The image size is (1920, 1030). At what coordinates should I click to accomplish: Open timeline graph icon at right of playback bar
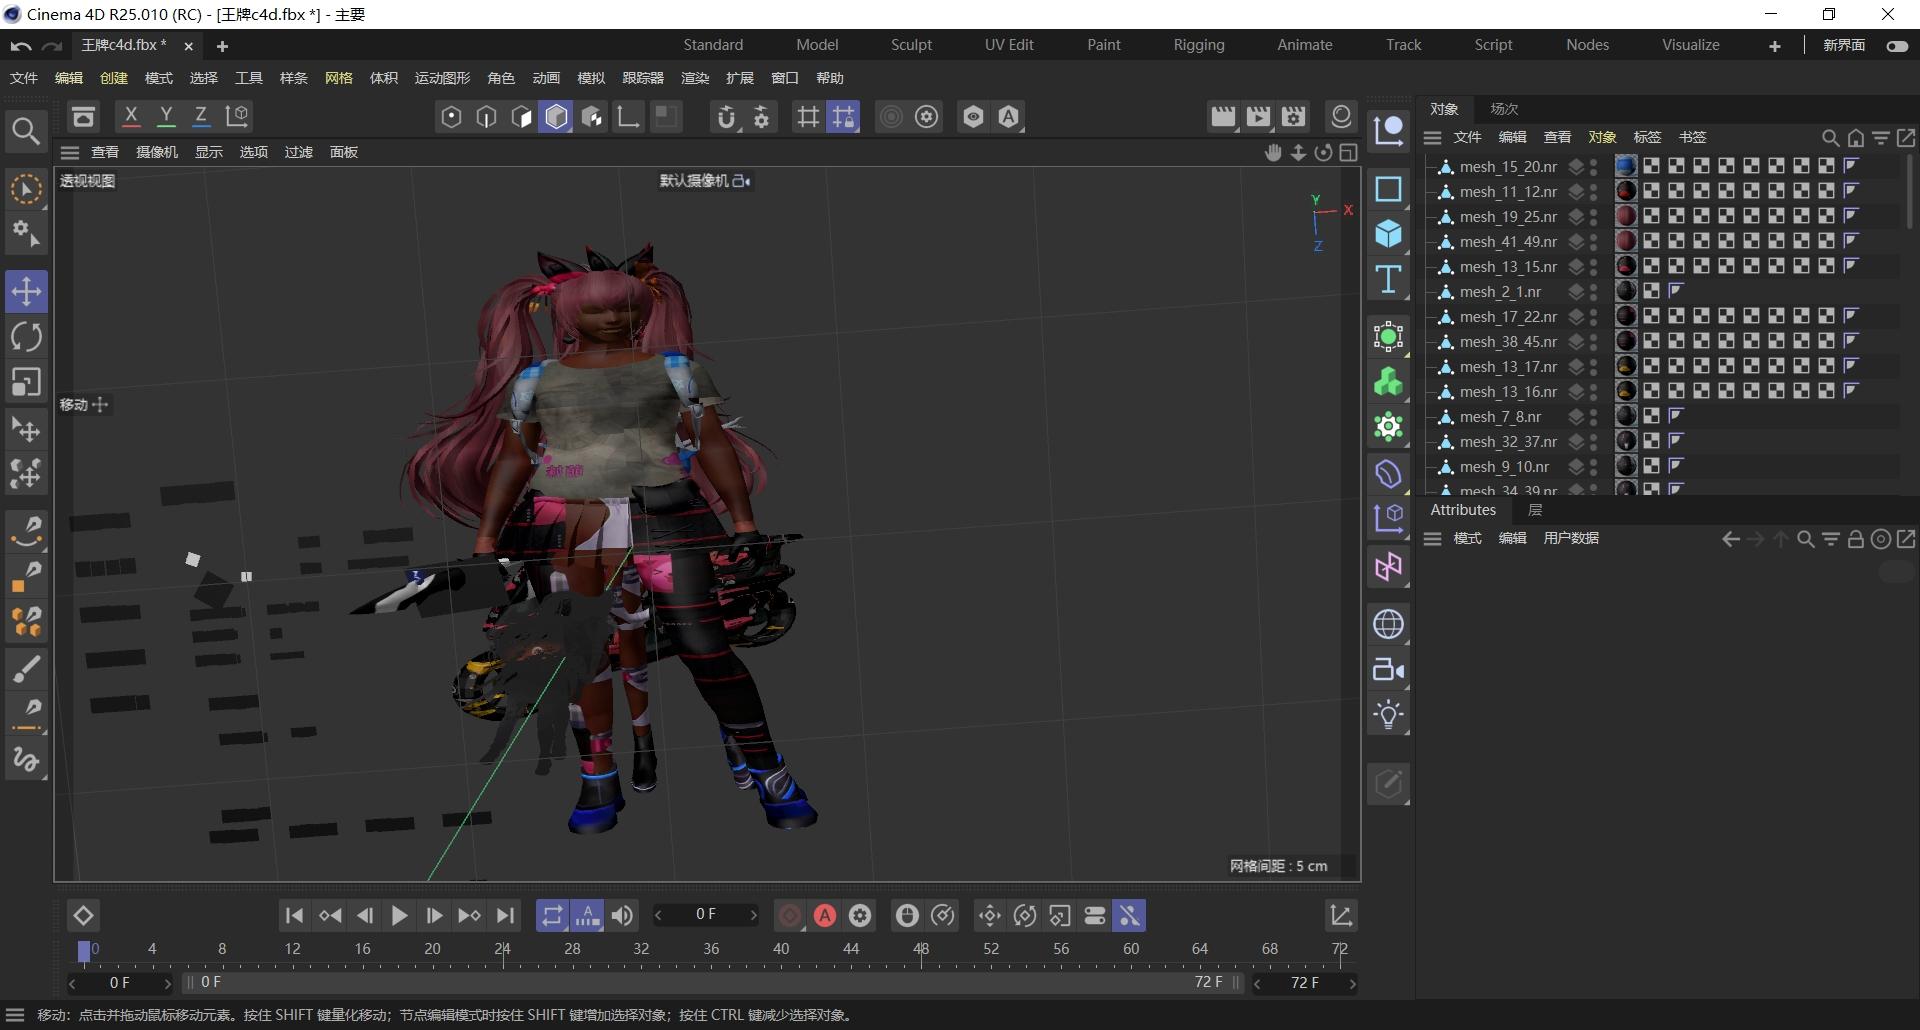[1341, 915]
